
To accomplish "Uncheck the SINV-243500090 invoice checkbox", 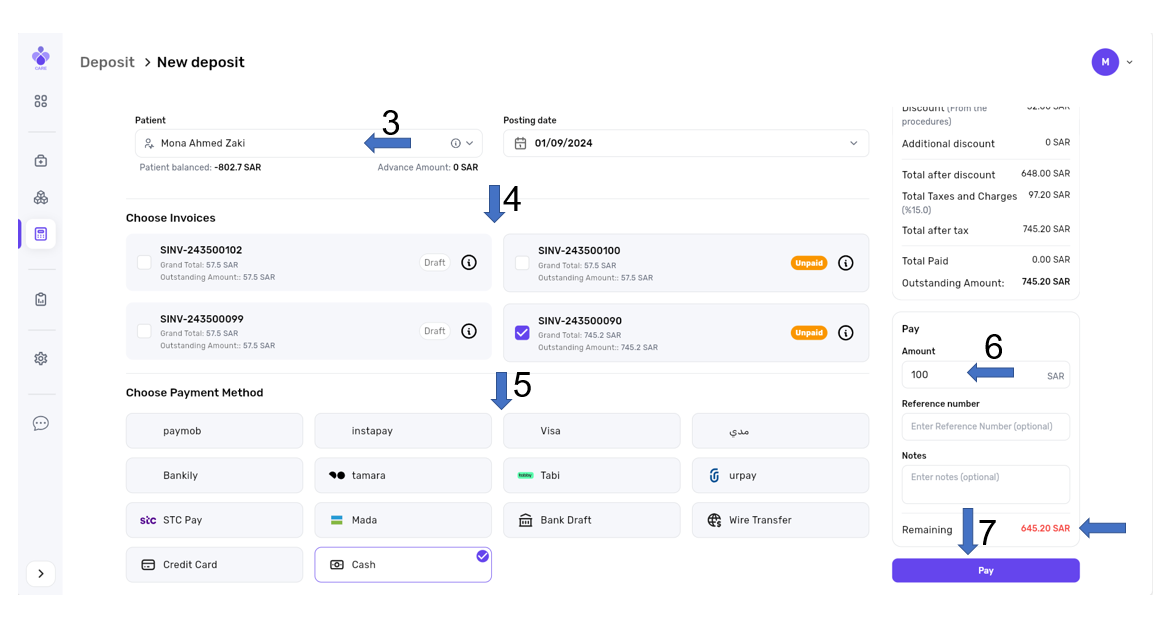I will click(x=522, y=333).
